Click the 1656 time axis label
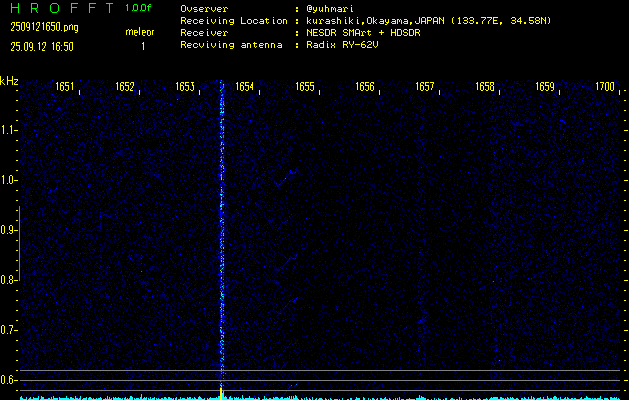Viewport: 629px width, 400px height. click(x=365, y=86)
